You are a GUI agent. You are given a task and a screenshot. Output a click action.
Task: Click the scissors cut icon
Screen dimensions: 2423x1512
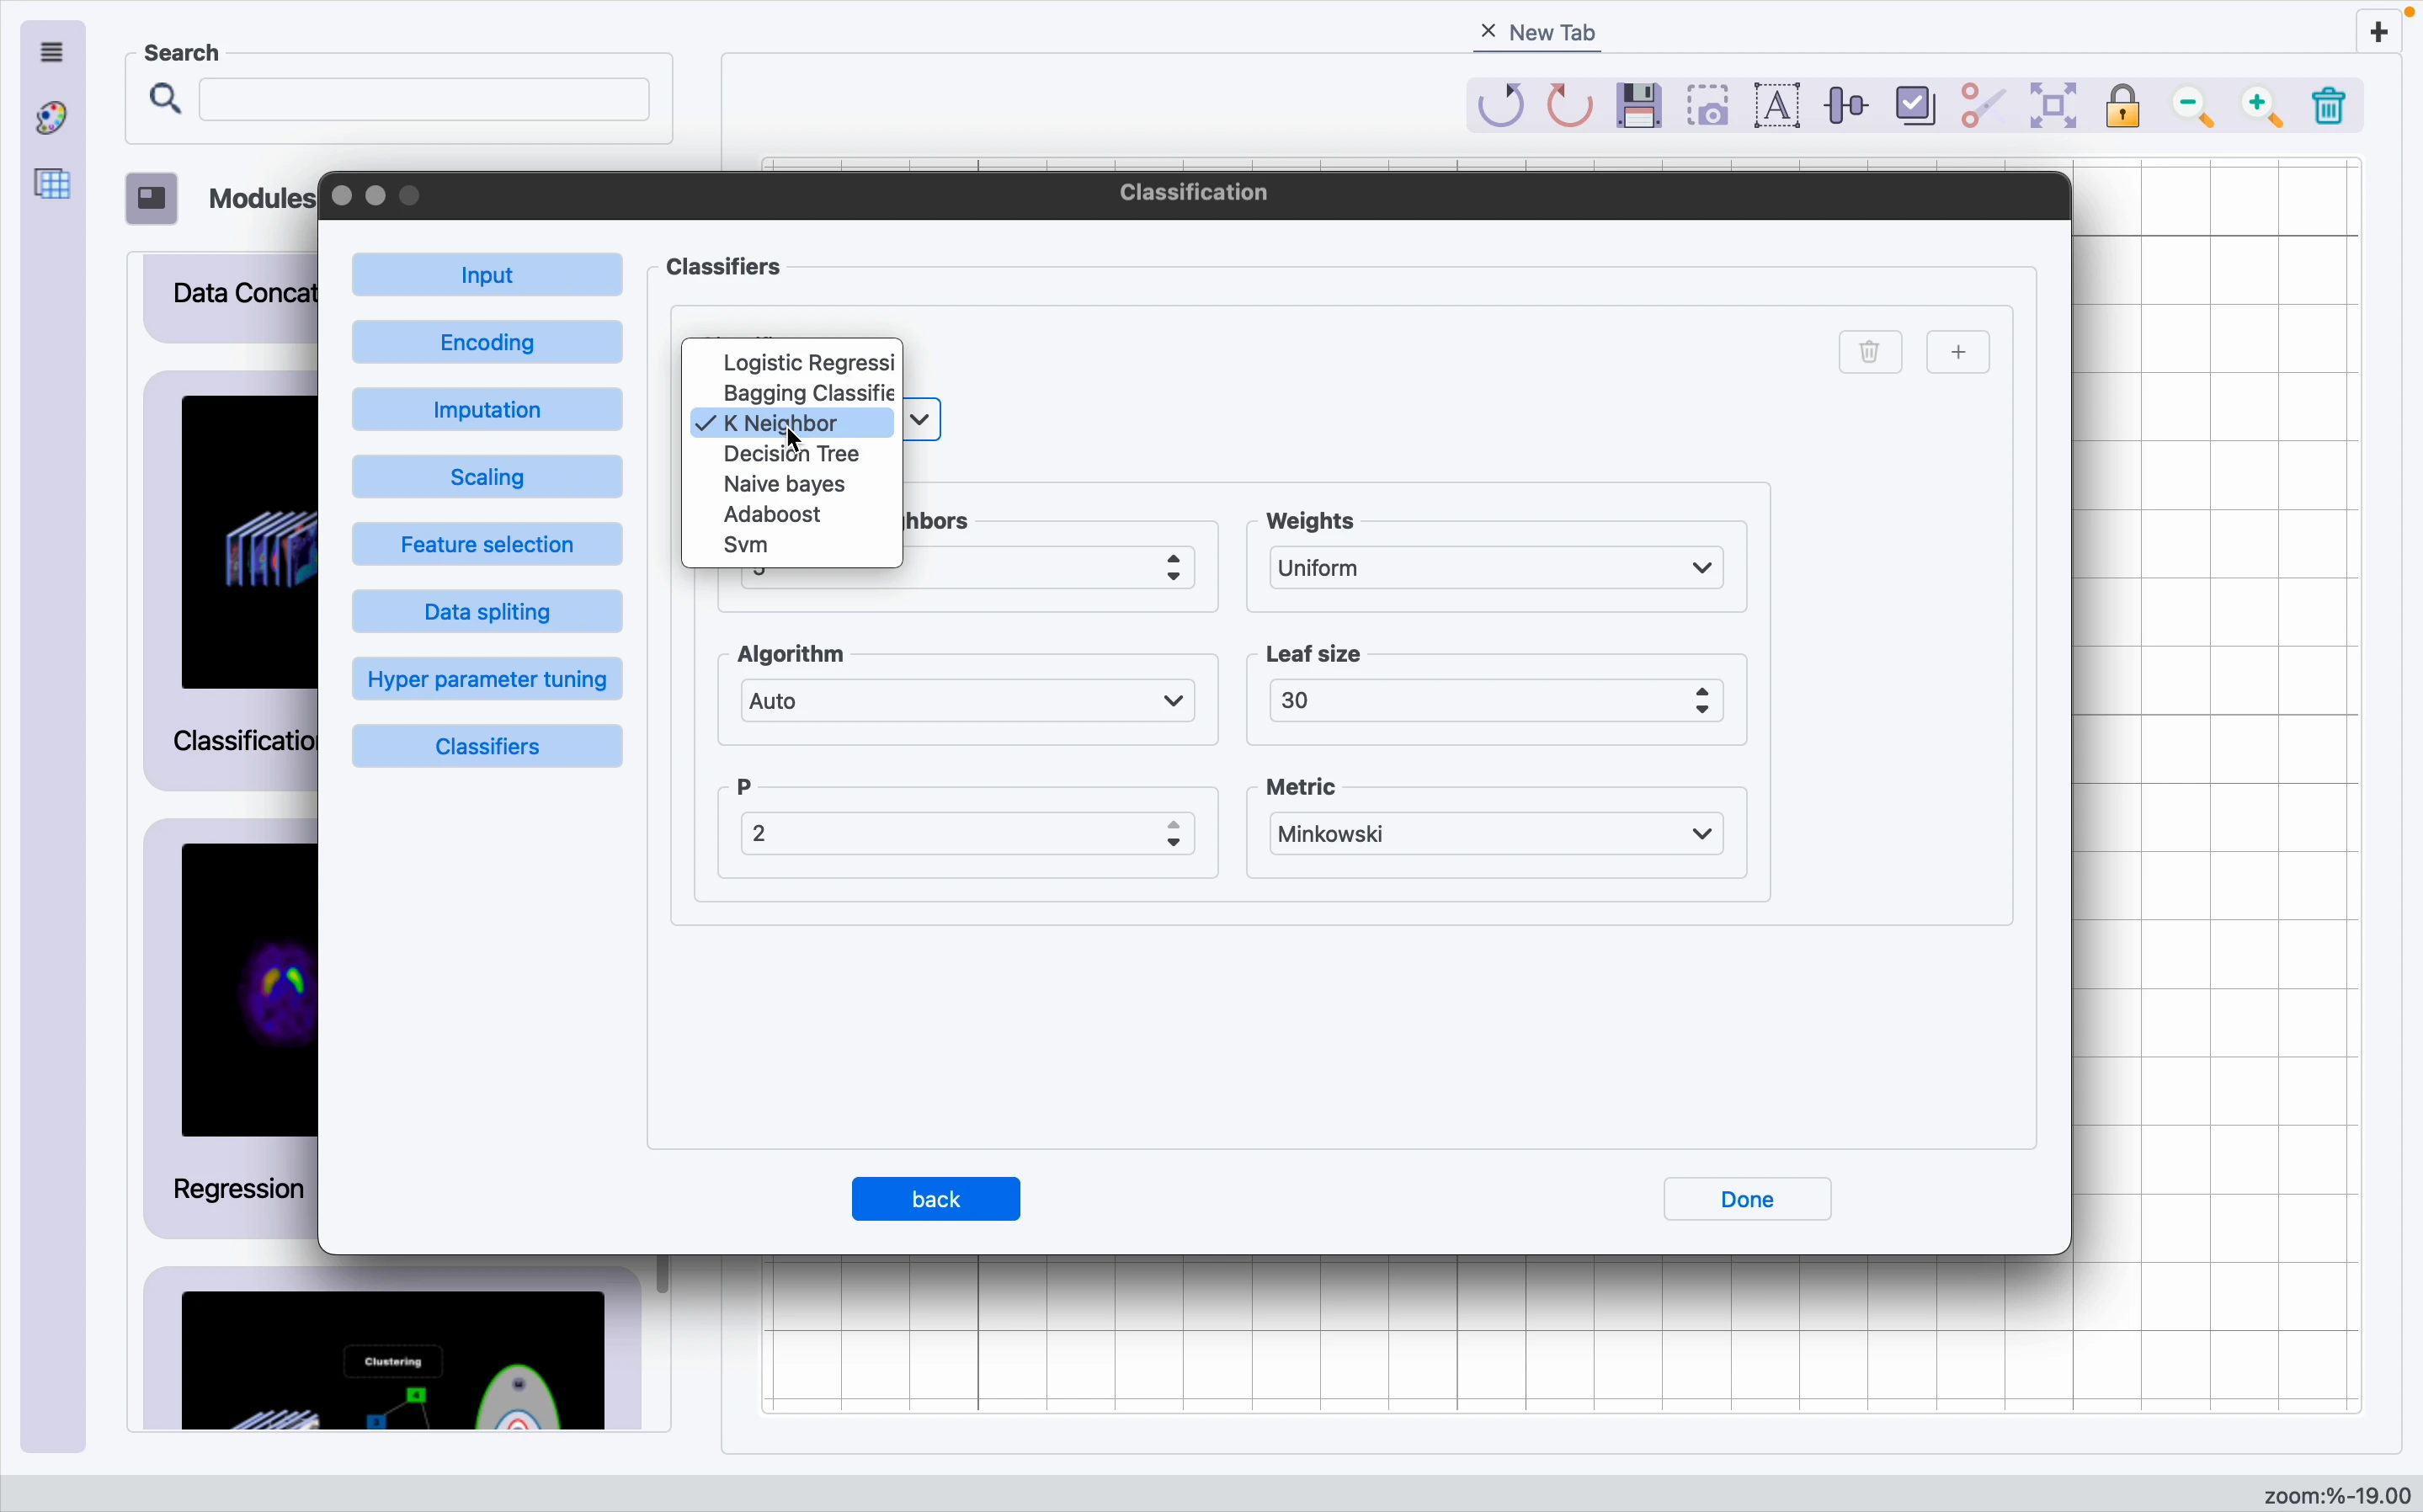click(x=1985, y=106)
